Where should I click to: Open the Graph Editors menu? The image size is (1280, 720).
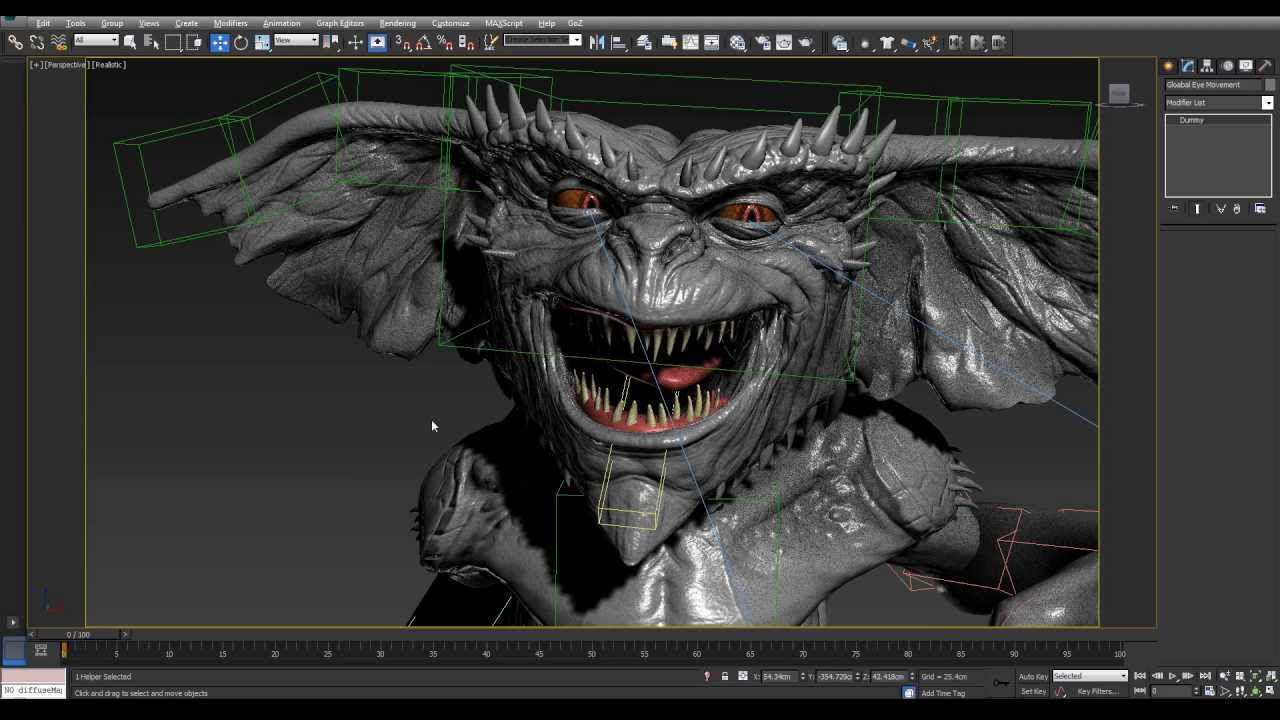click(x=340, y=23)
